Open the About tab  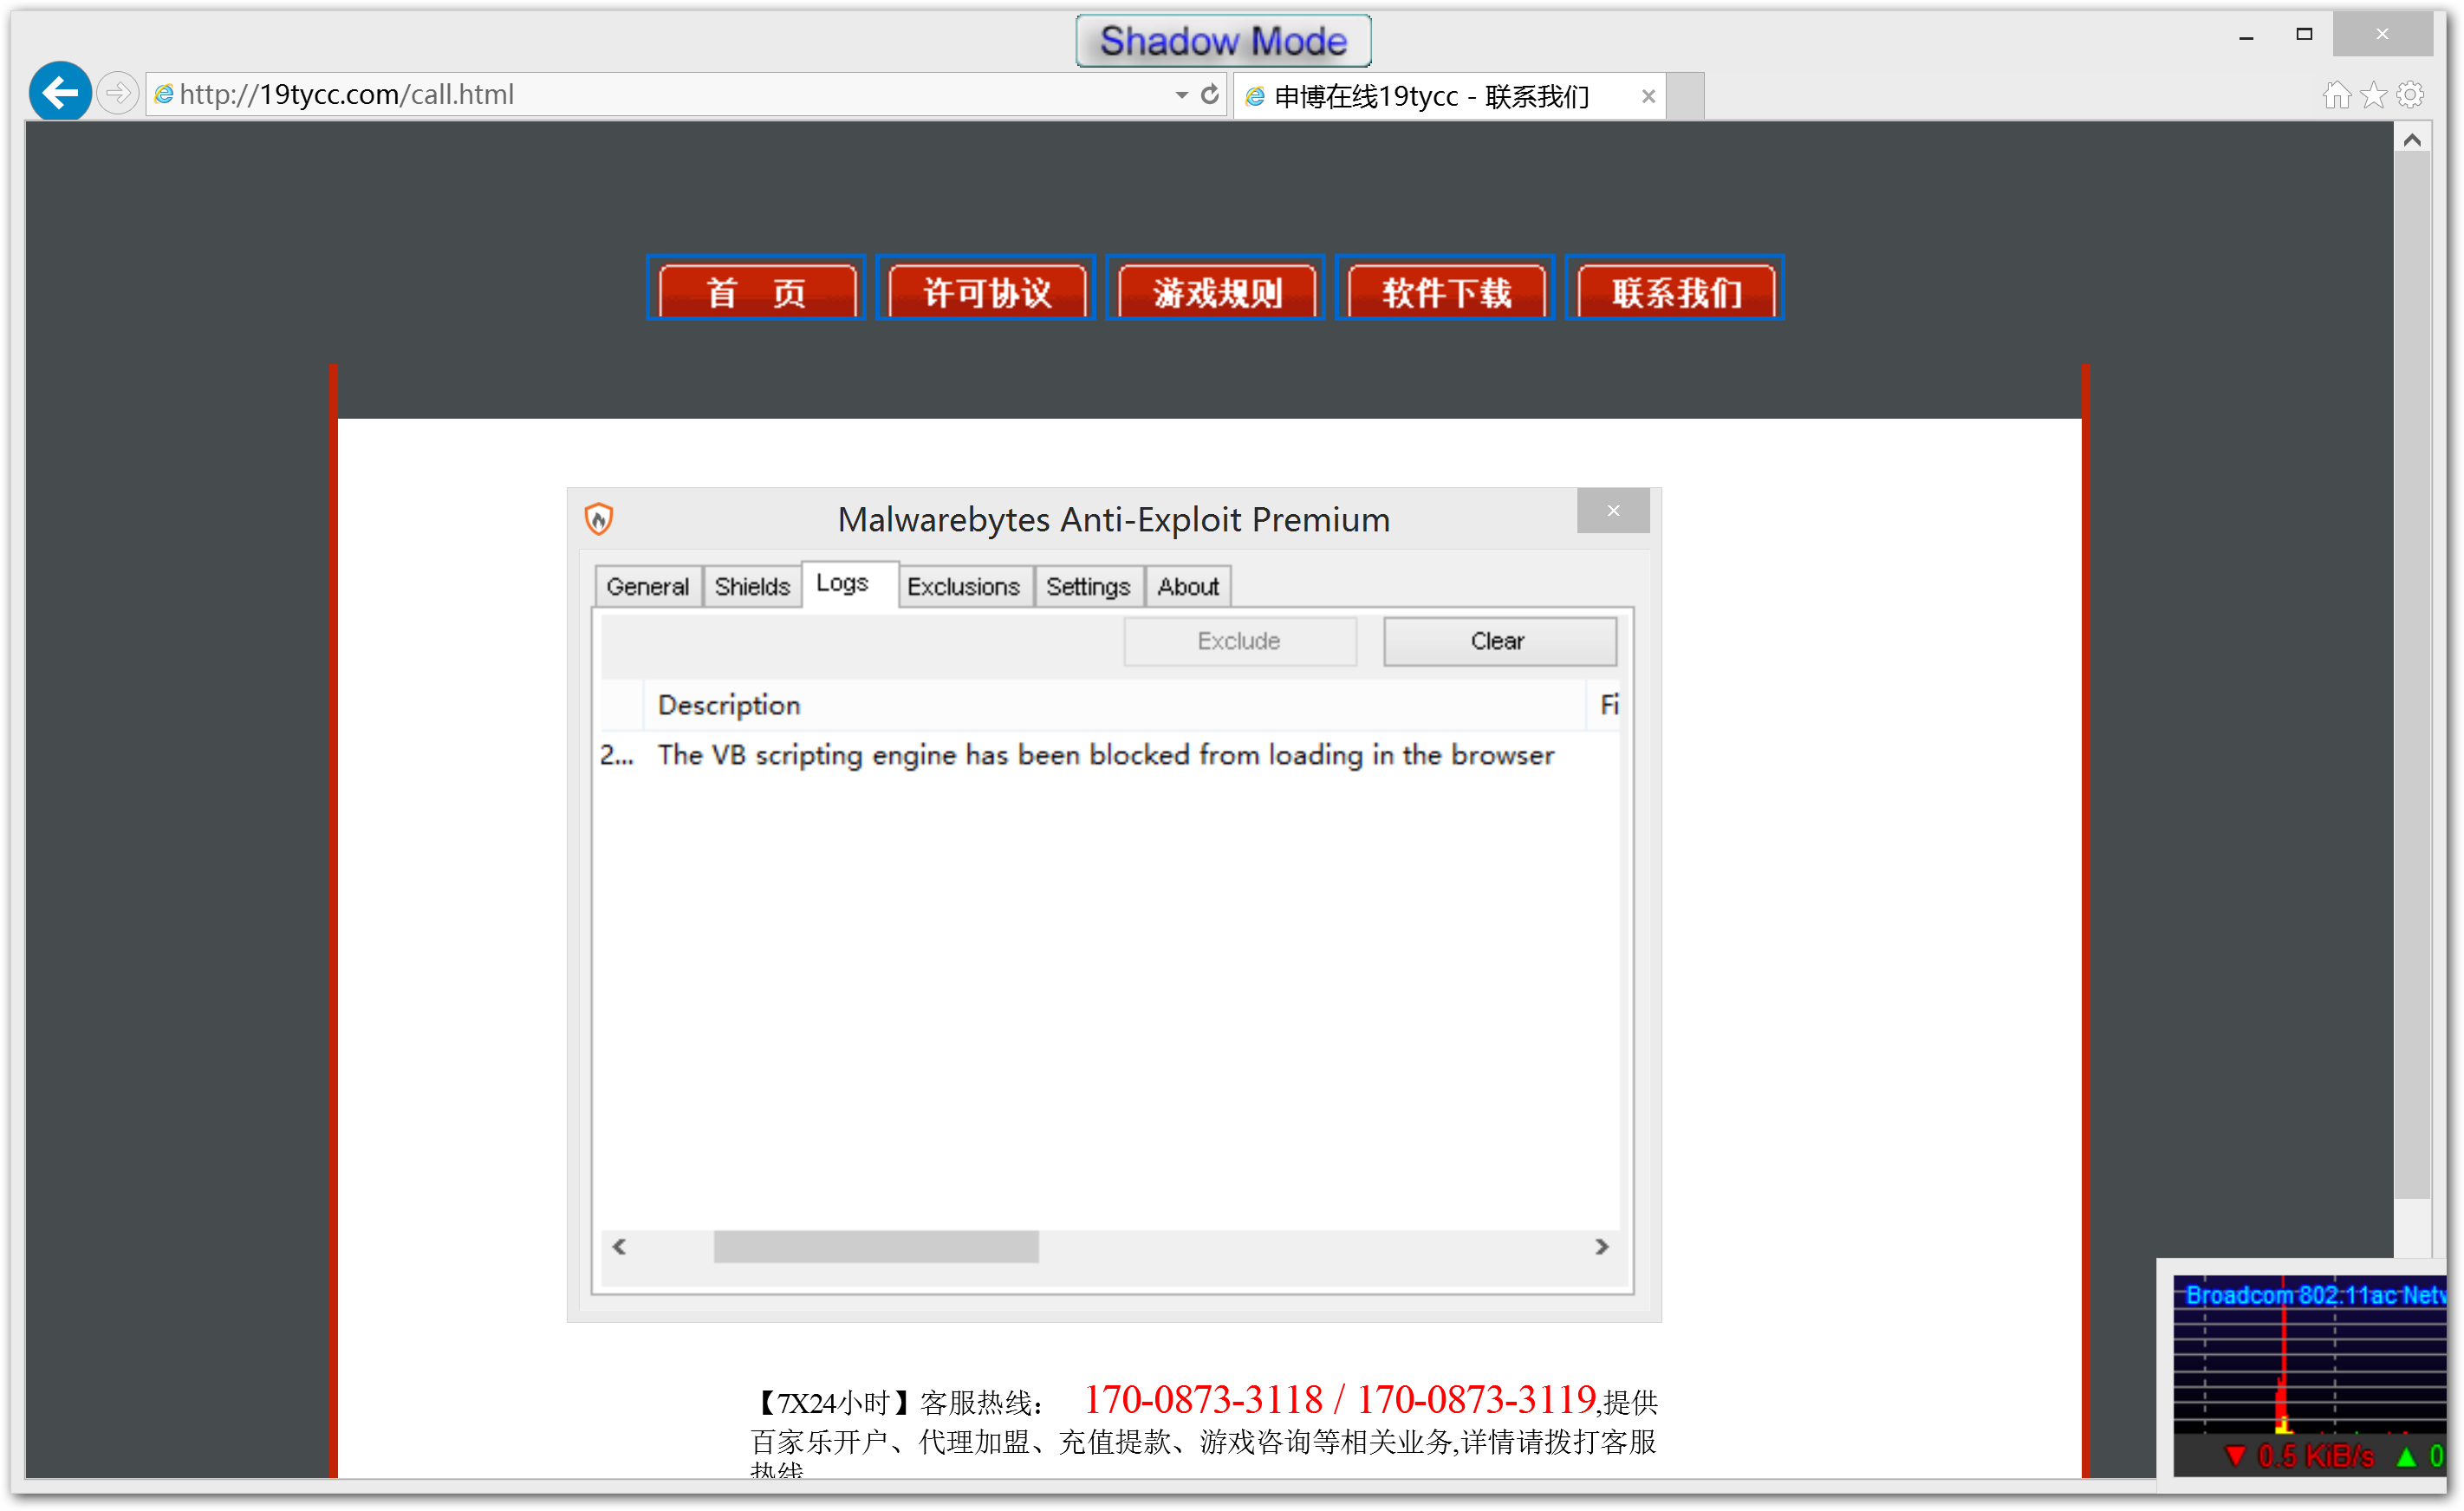pos(1188,587)
